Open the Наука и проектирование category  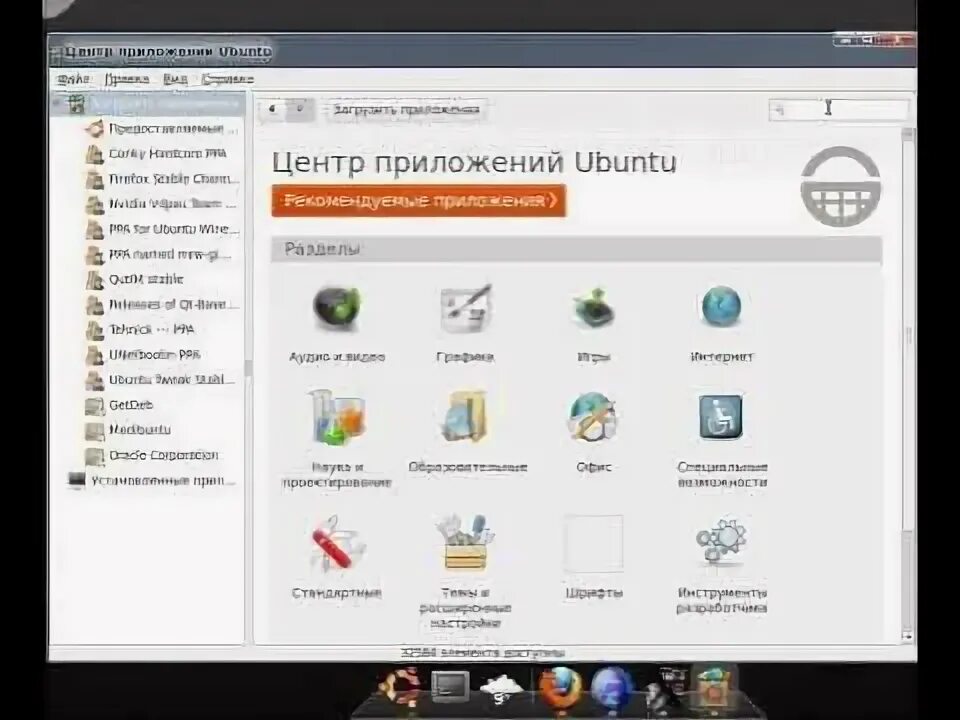(x=337, y=438)
